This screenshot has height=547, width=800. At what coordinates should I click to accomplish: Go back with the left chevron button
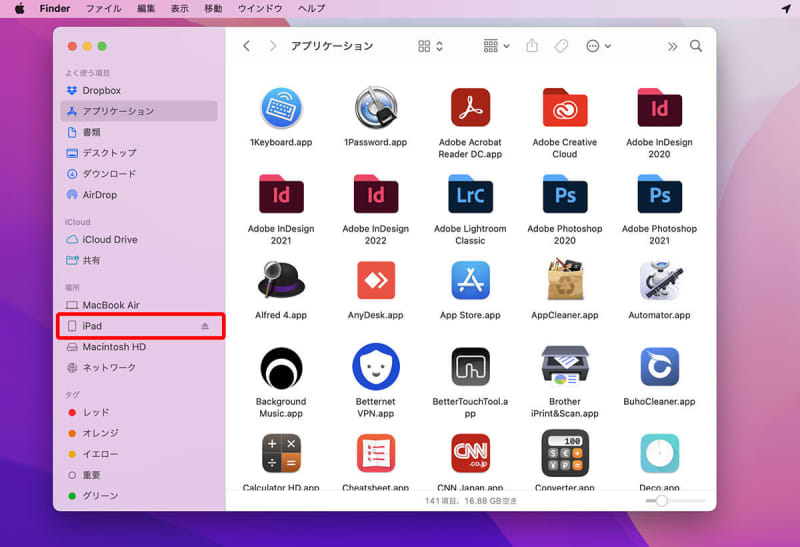pos(246,46)
